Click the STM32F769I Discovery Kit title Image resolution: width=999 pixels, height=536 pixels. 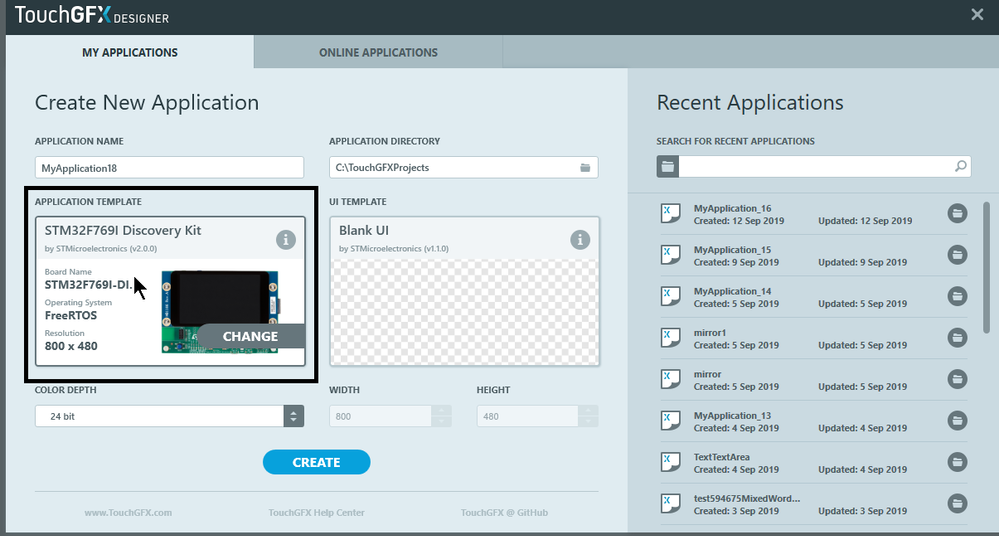click(x=123, y=230)
